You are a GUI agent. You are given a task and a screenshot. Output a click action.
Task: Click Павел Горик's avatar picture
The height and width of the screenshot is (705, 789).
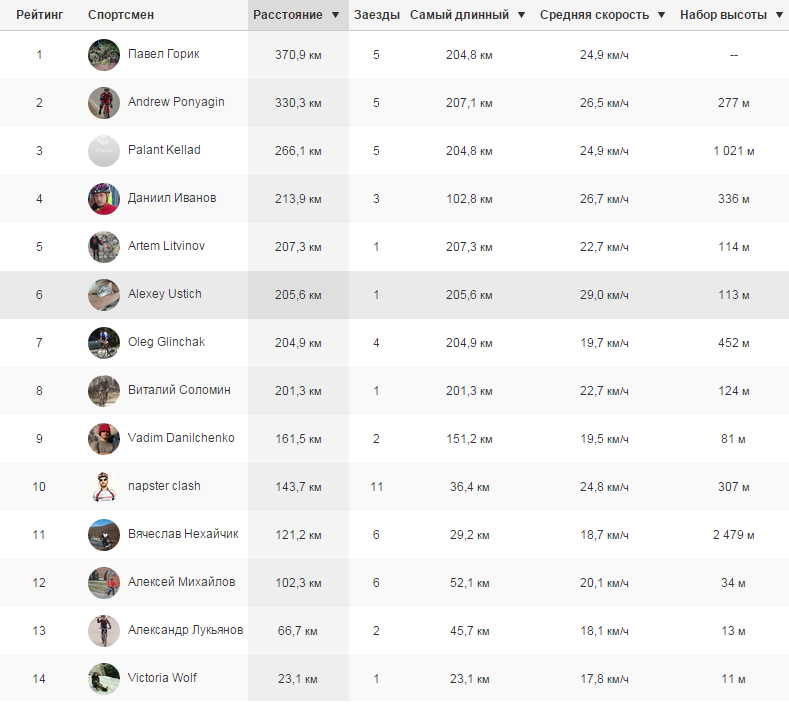point(104,54)
